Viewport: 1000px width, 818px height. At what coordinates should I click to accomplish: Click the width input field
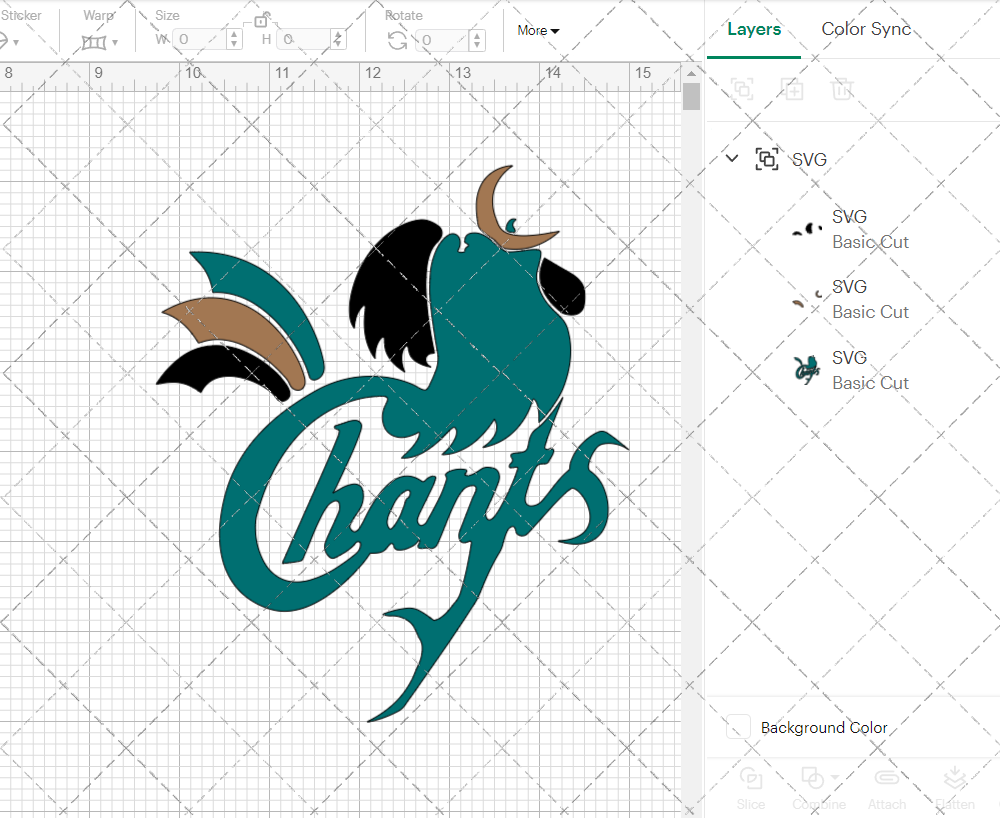pyautogui.click(x=200, y=39)
